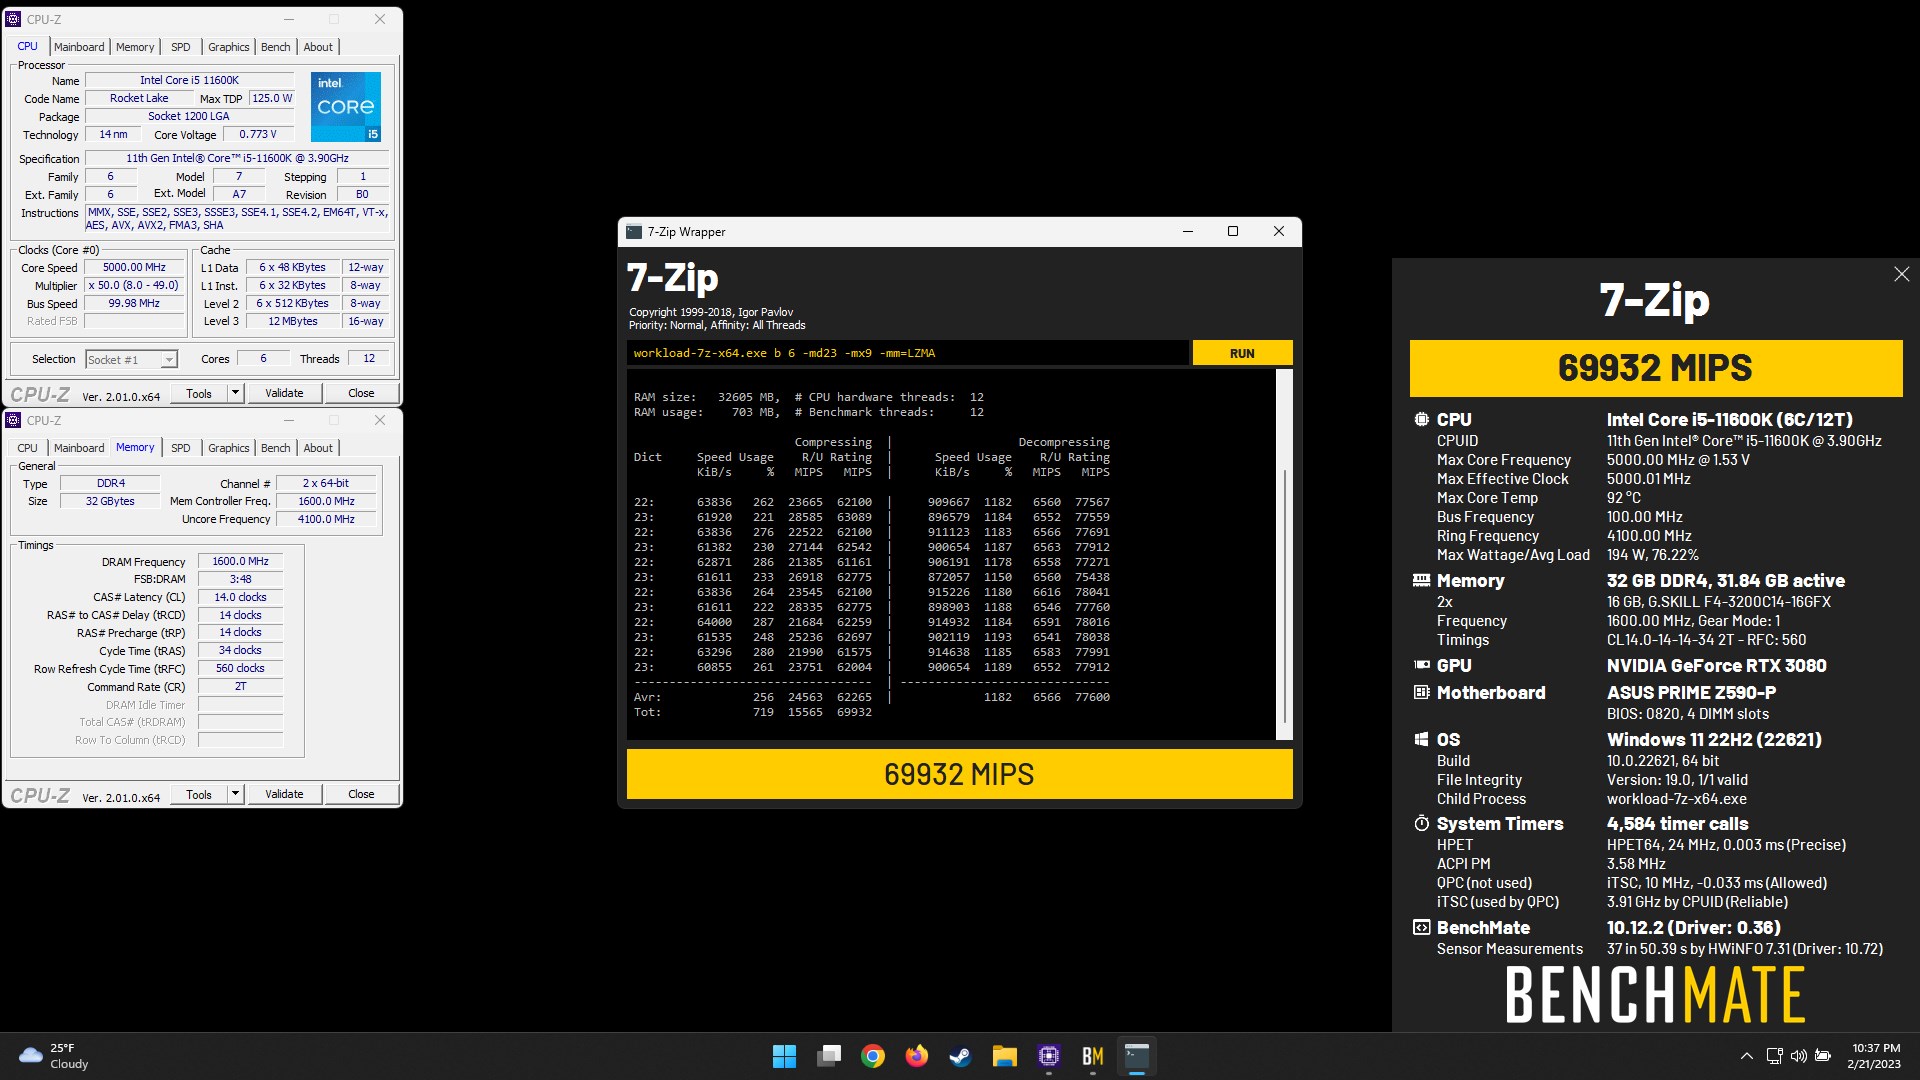This screenshot has width=1920, height=1080.
Task: Click top CPU-Z window title icon
Action: [13, 19]
